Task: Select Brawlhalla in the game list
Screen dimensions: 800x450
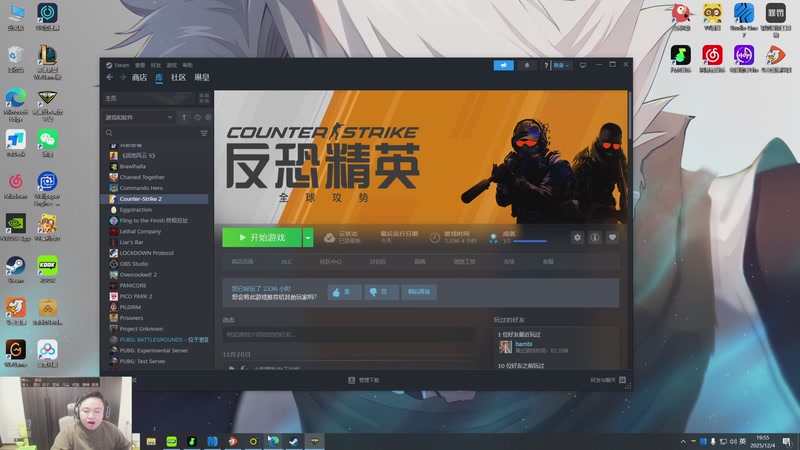Action: pos(133,166)
